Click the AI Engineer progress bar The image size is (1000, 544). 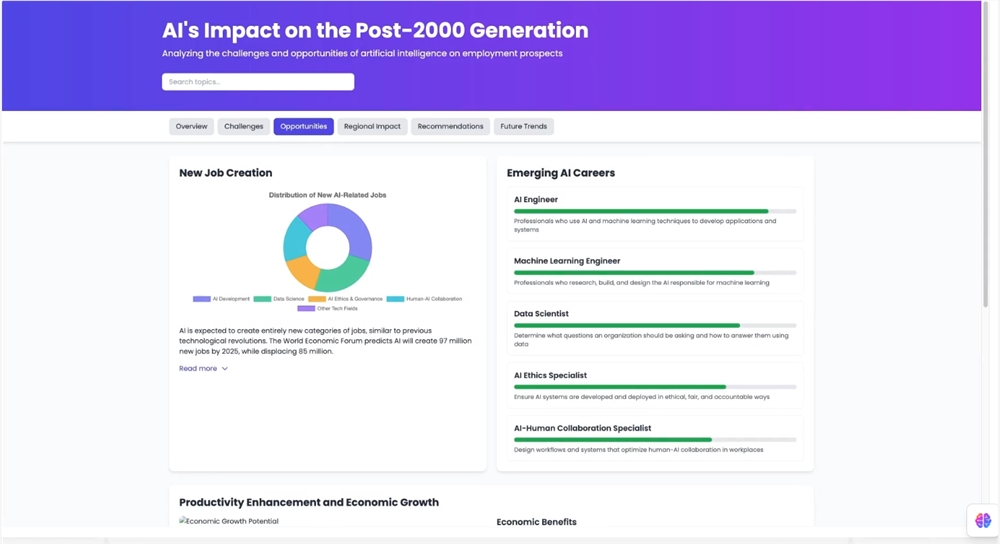pos(655,212)
